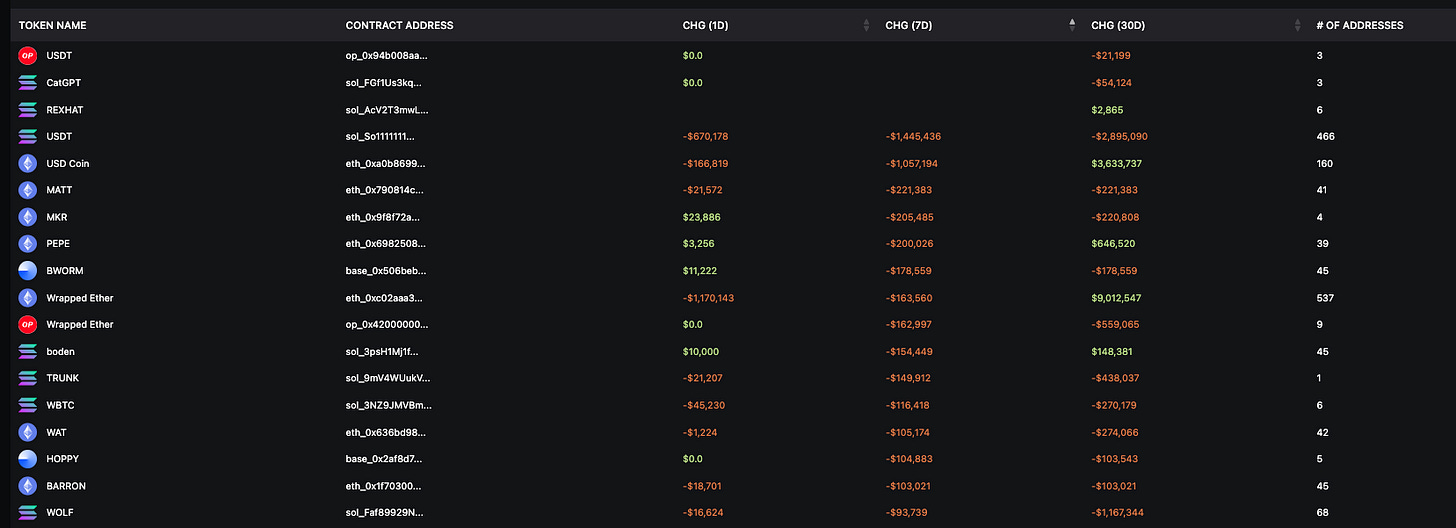Click the Solana icon beside CatGPT
Screen dimensions: 1456x528
click(x=27, y=83)
